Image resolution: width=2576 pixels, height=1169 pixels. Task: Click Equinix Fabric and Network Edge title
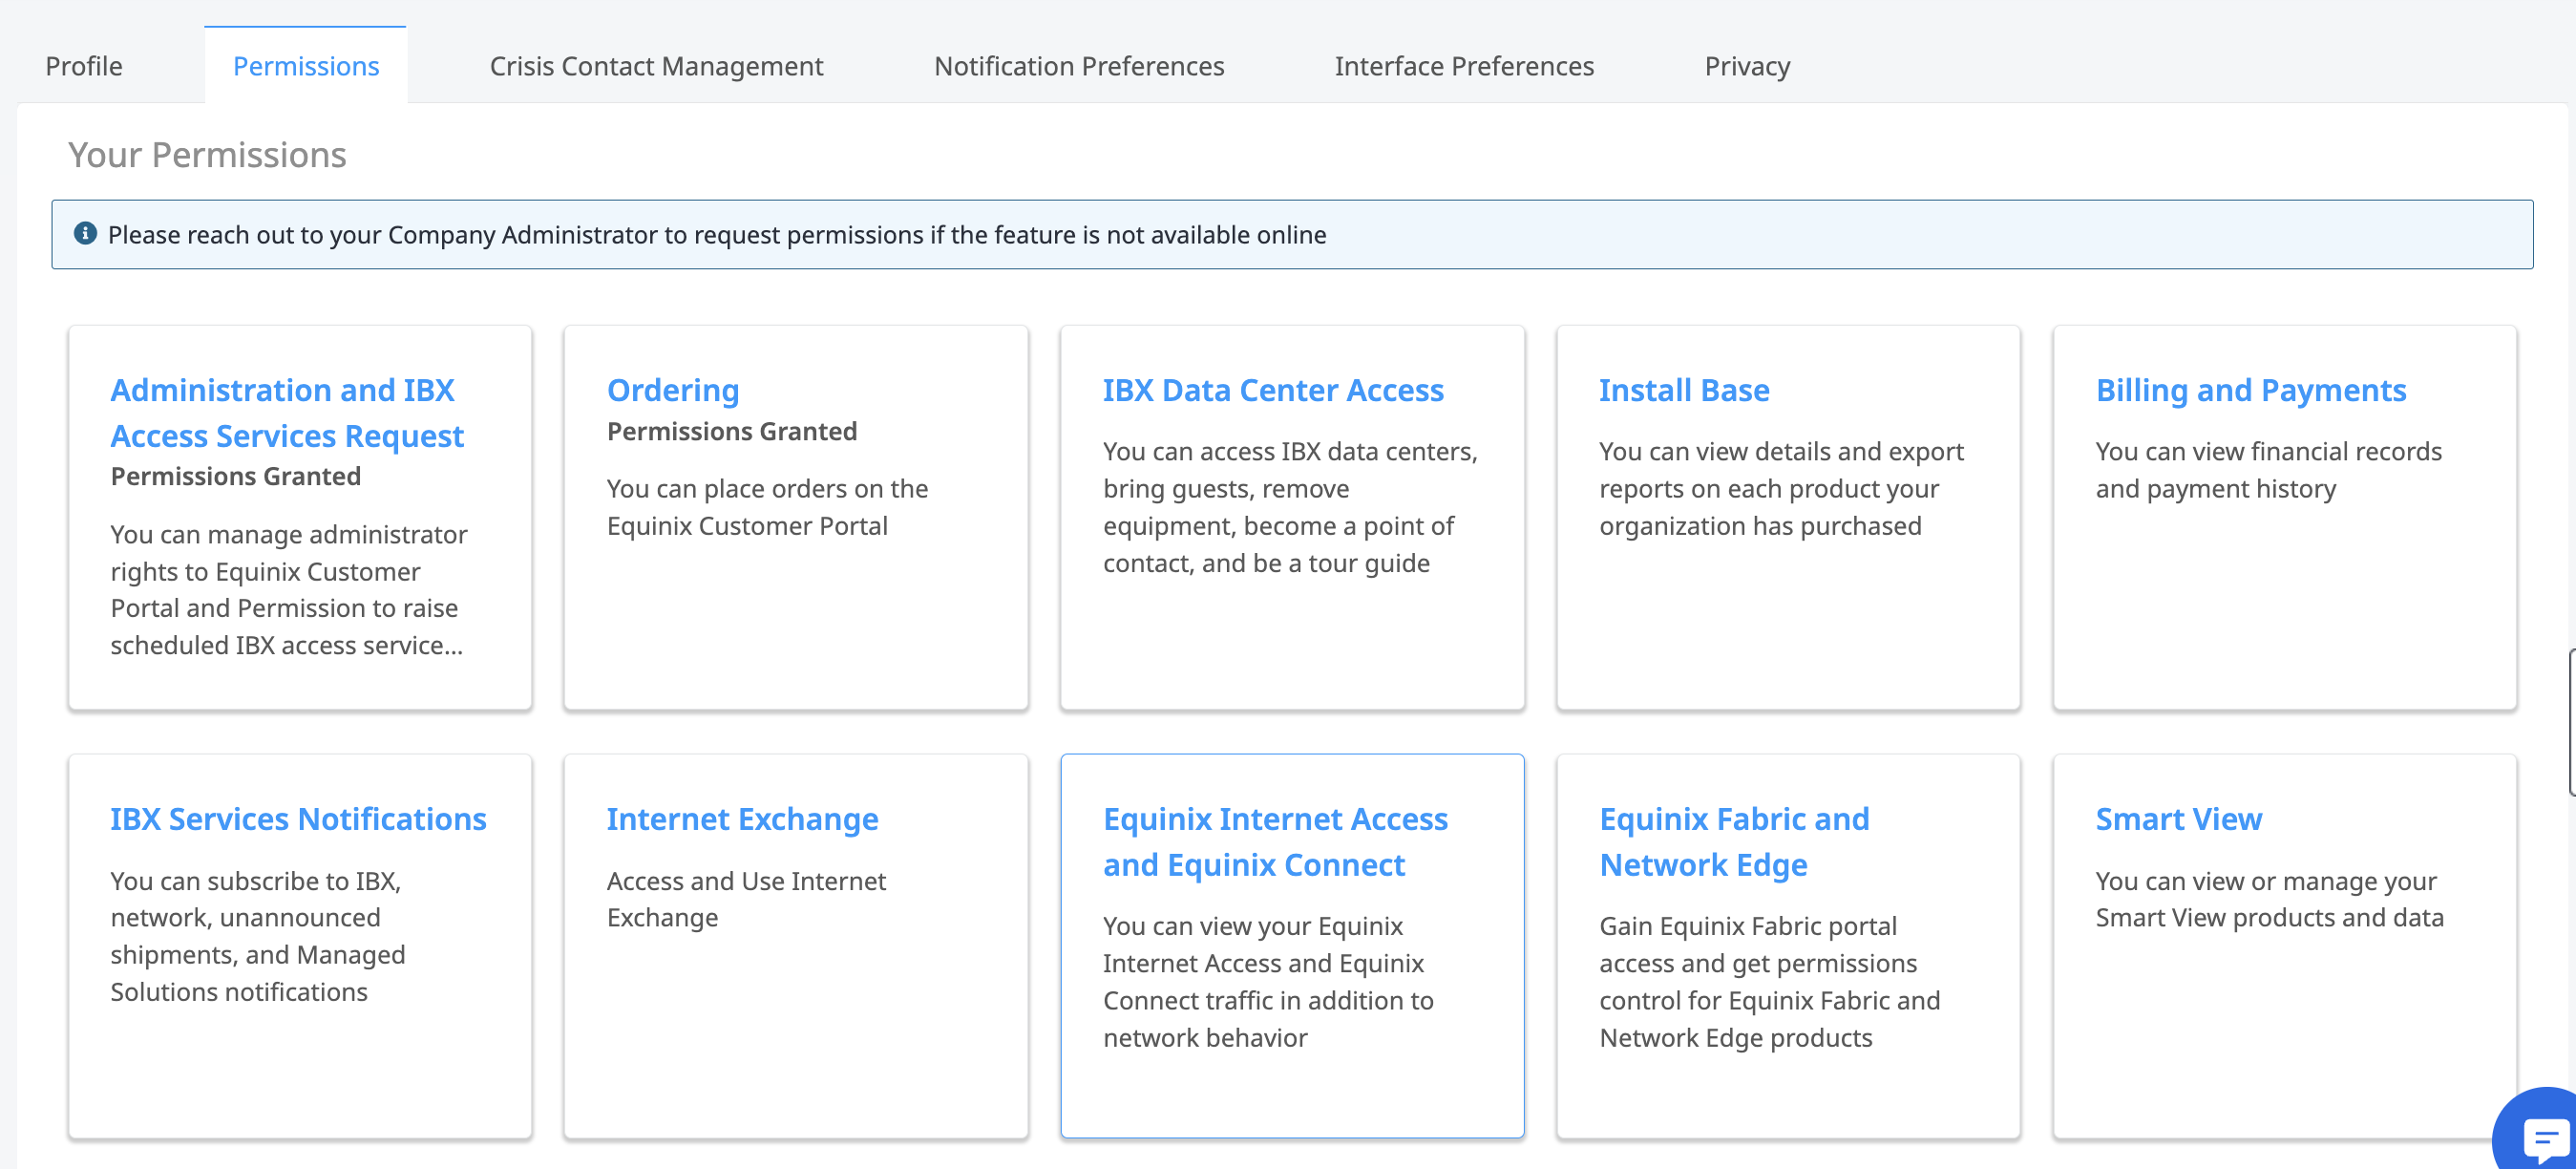pyautogui.click(x=1734, y=841)
